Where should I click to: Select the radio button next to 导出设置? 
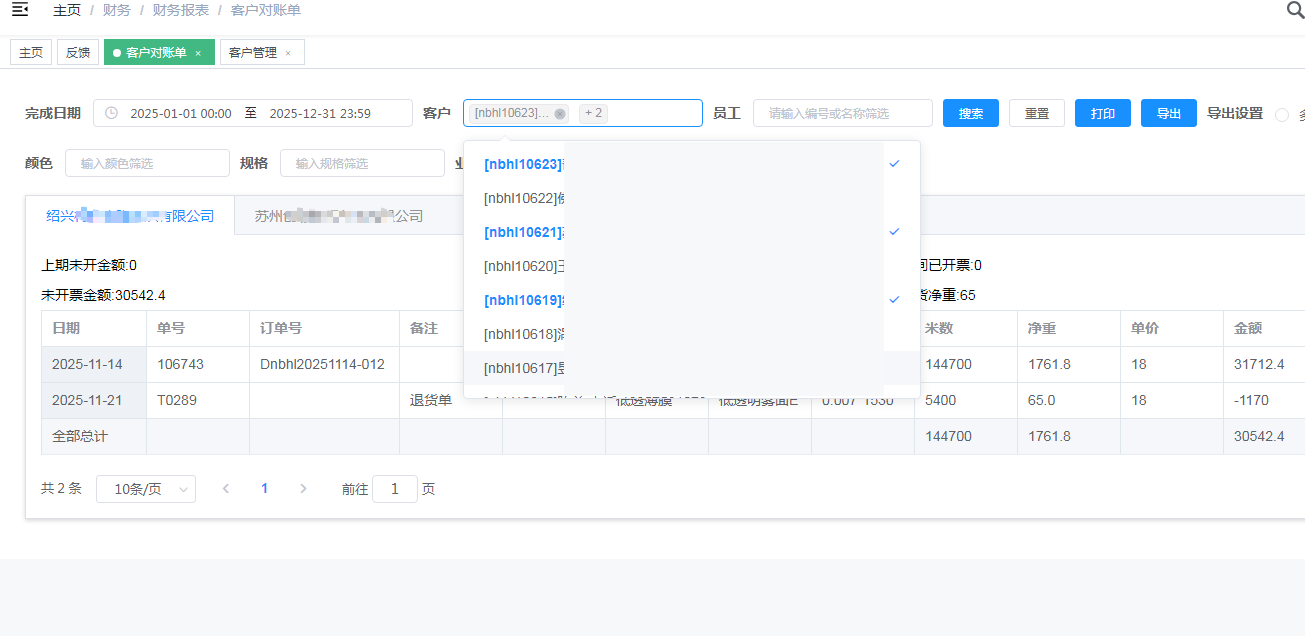(1282, 114)
